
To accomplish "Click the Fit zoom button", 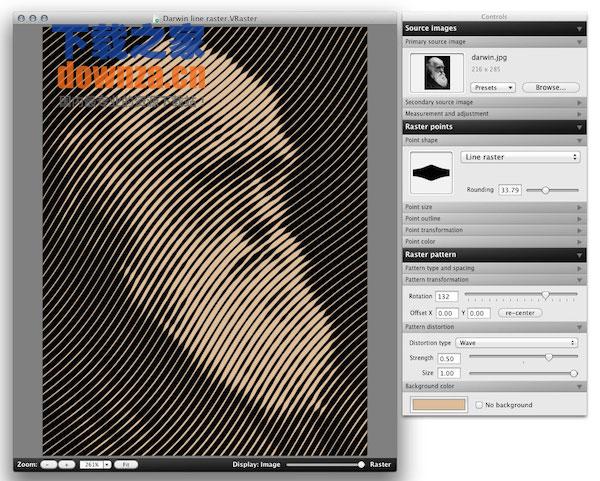I will pyautogui.click(x=126, y=465).
